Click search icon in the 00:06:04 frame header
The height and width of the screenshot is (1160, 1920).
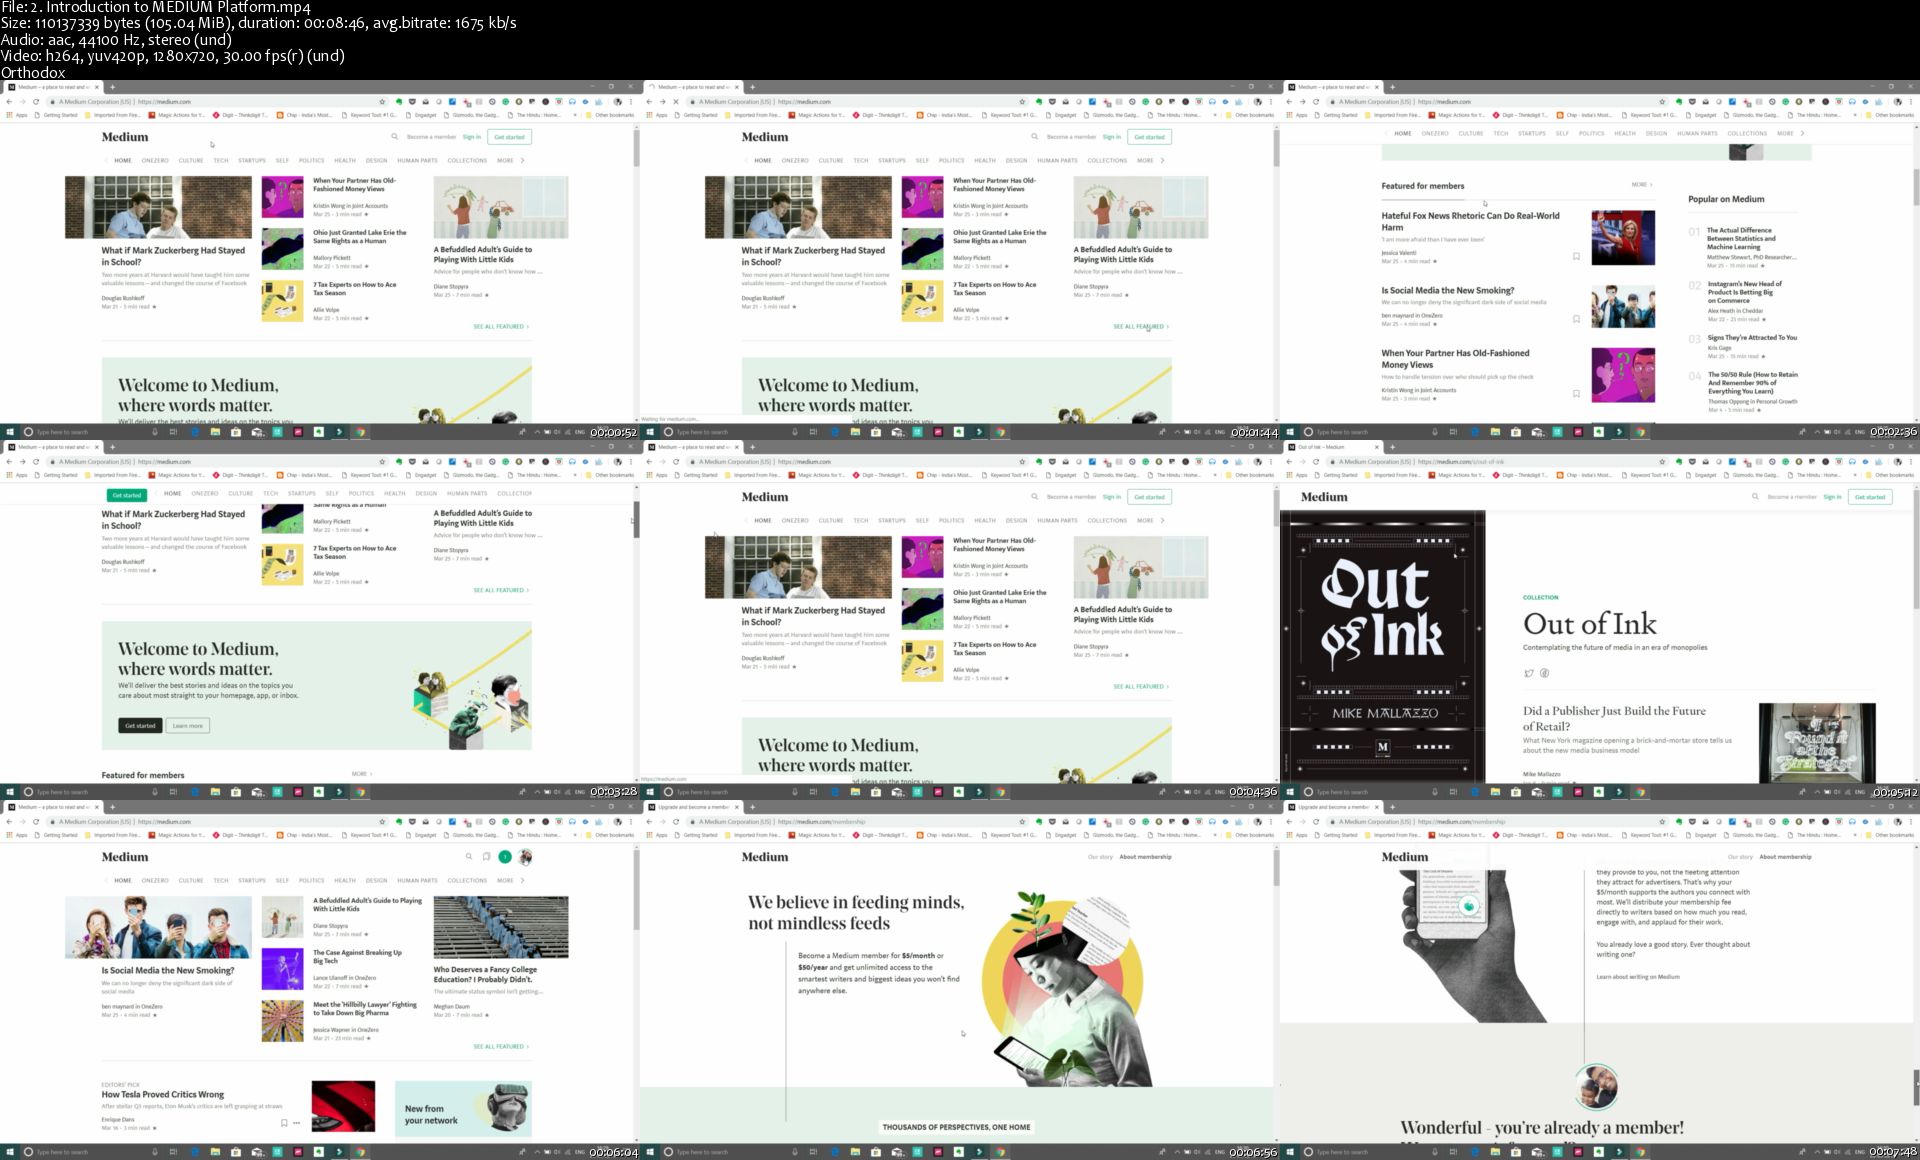coord(468,857)
